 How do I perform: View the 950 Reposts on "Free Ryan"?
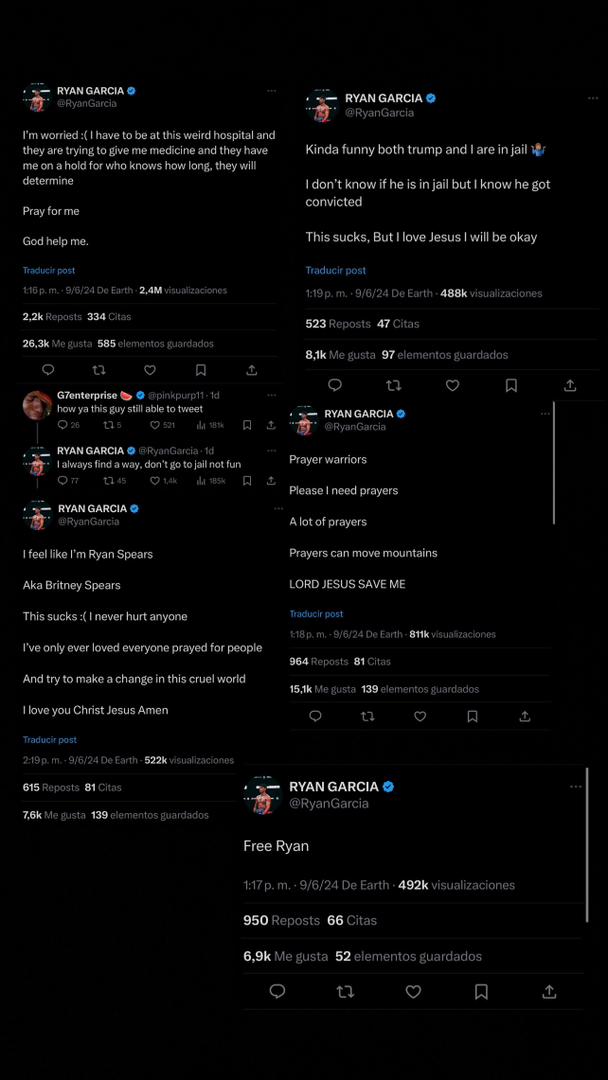pos(281,920)
